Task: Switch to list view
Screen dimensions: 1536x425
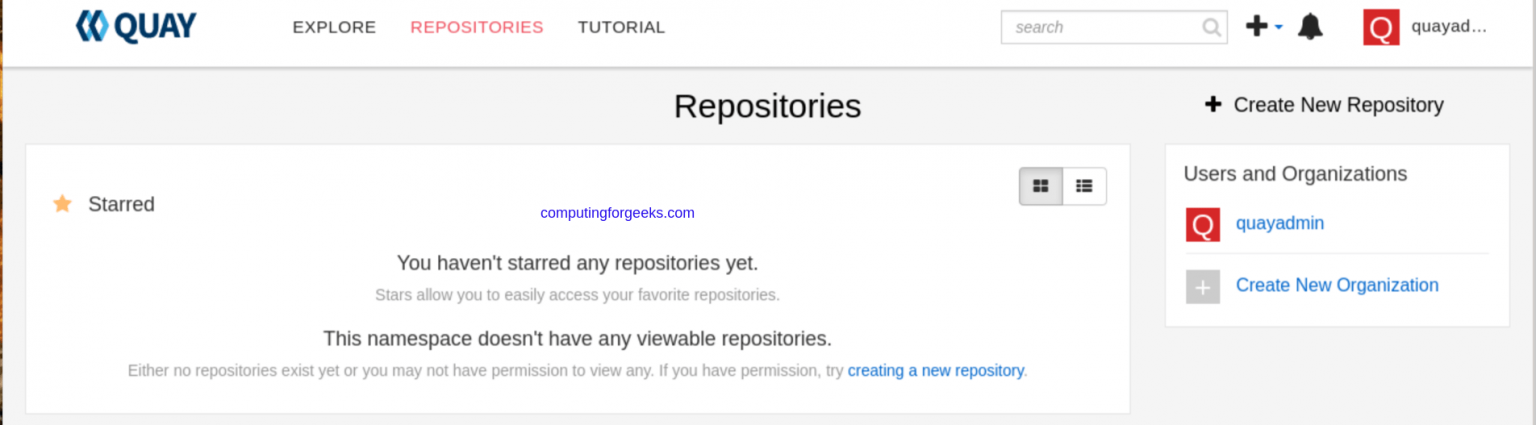Action: 1084,186
